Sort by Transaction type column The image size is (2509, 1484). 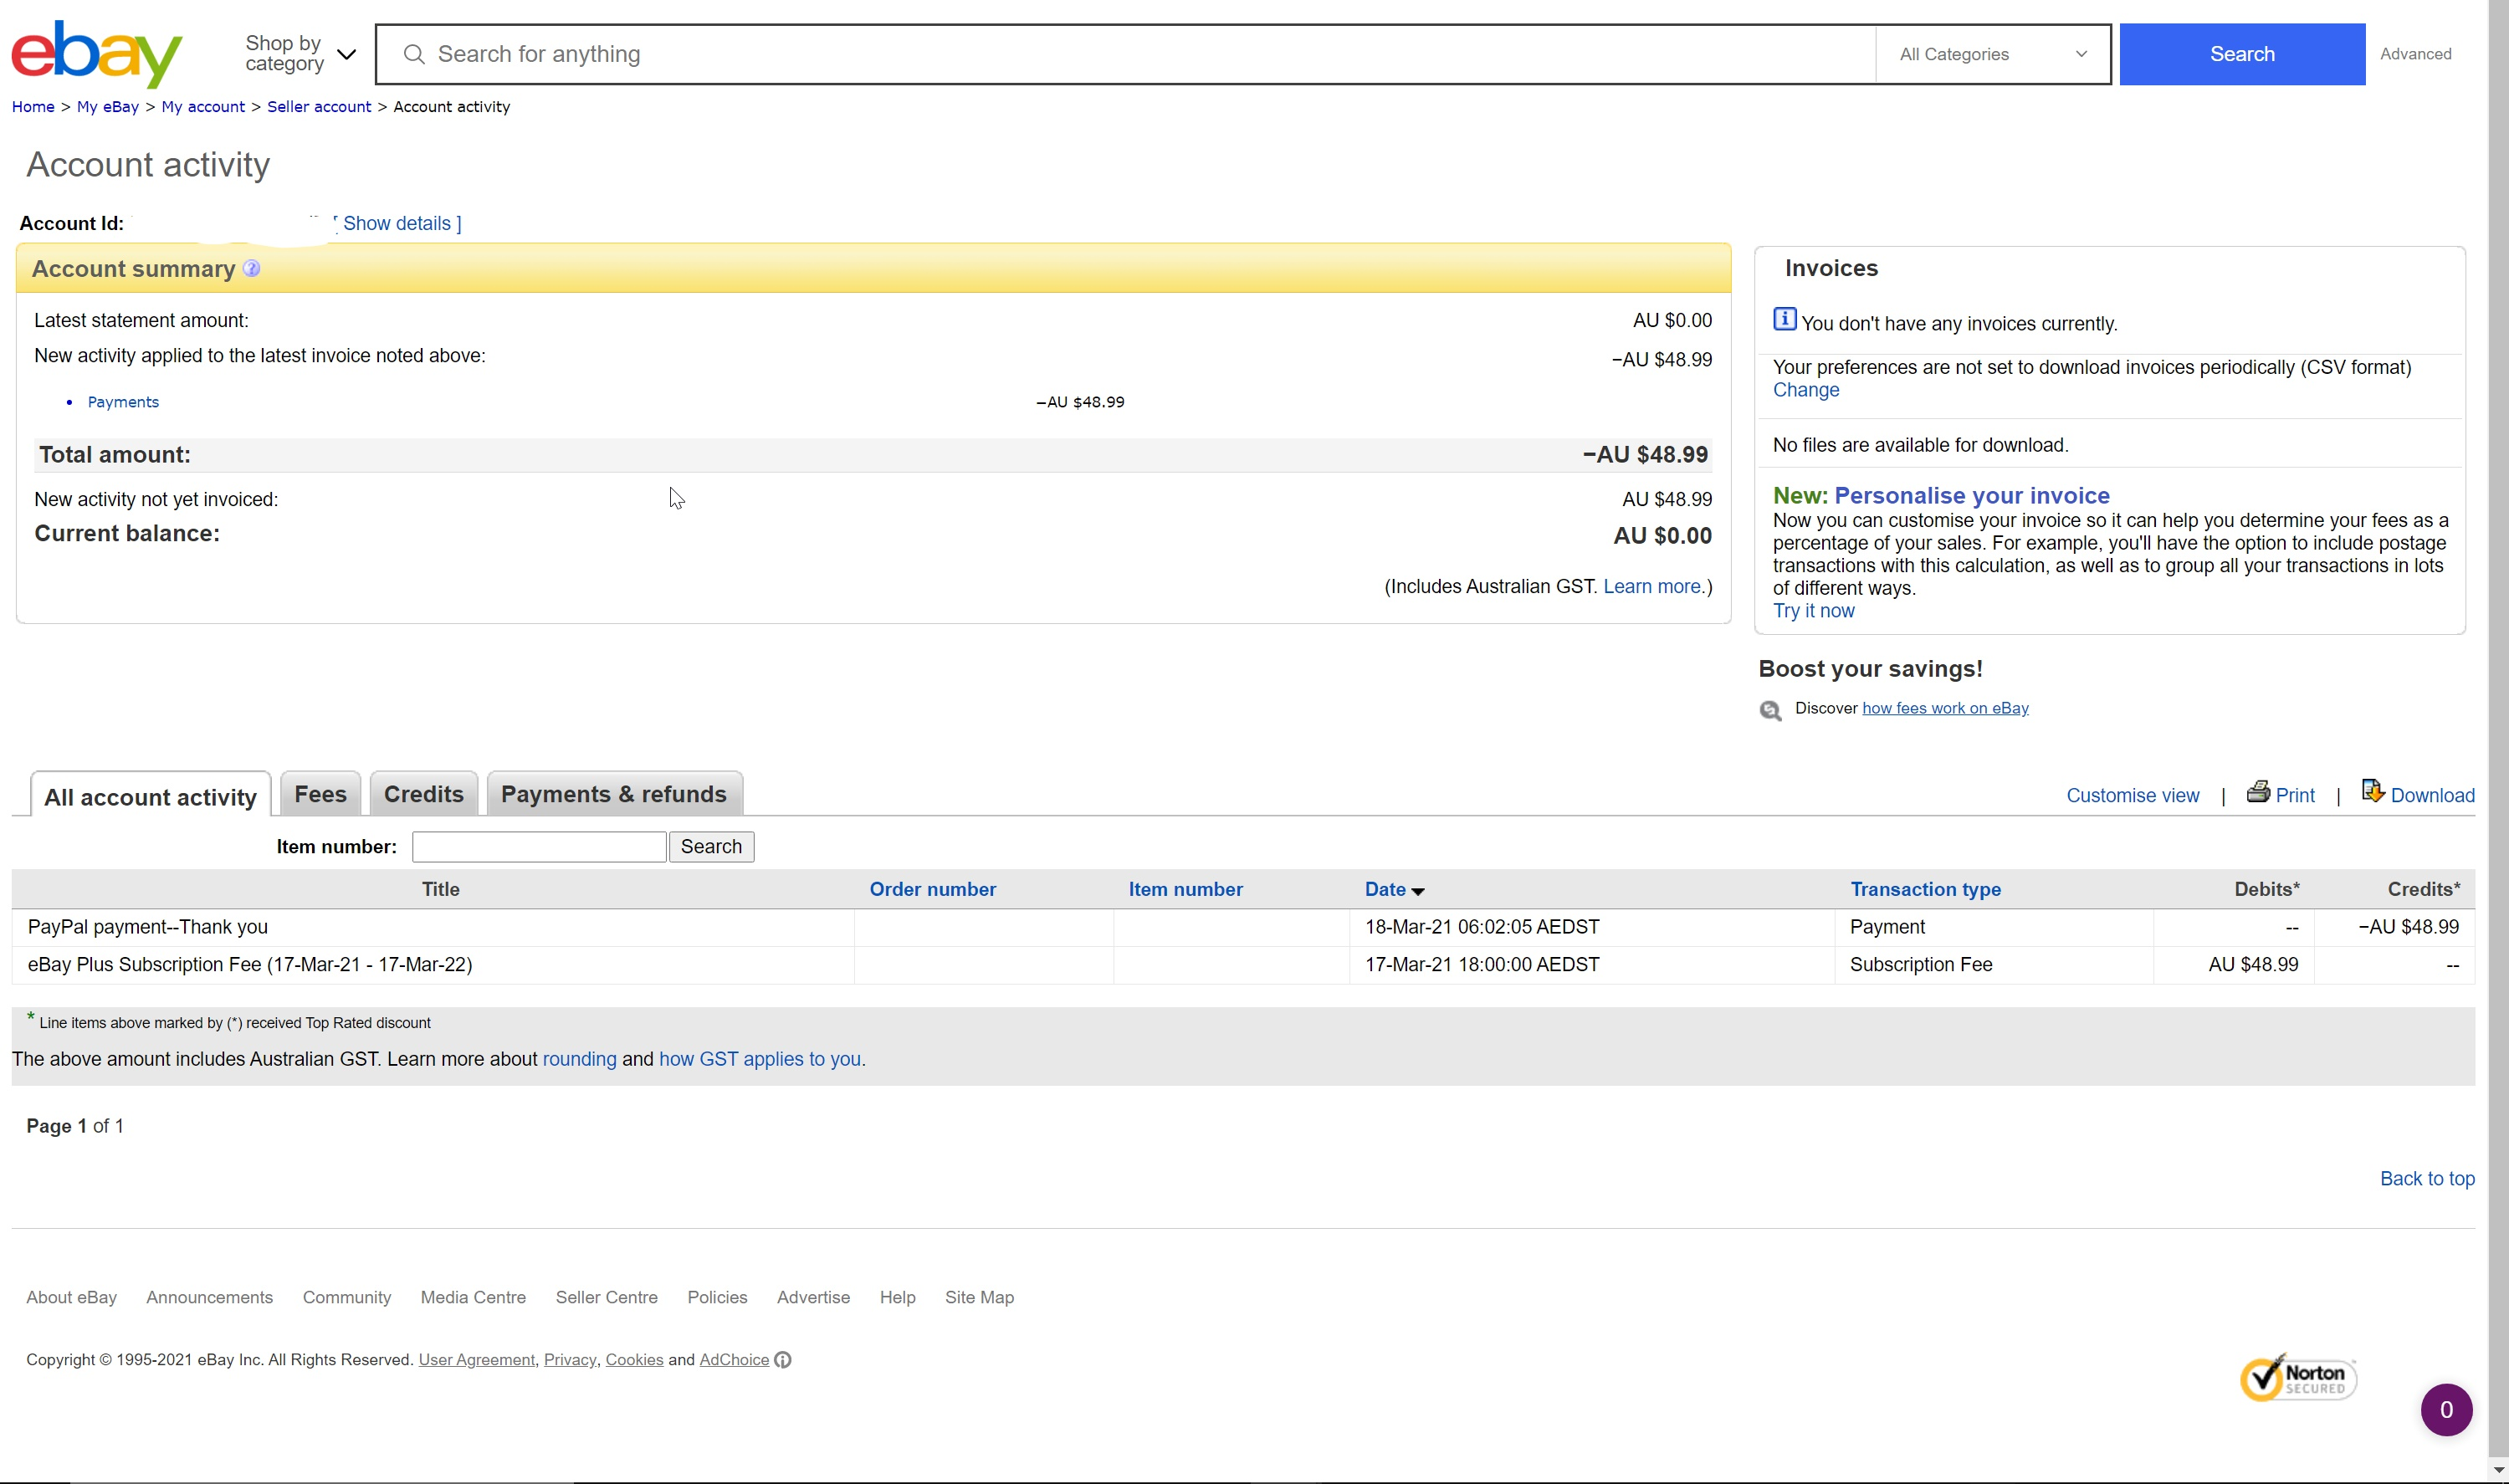tap(1925, 890)
